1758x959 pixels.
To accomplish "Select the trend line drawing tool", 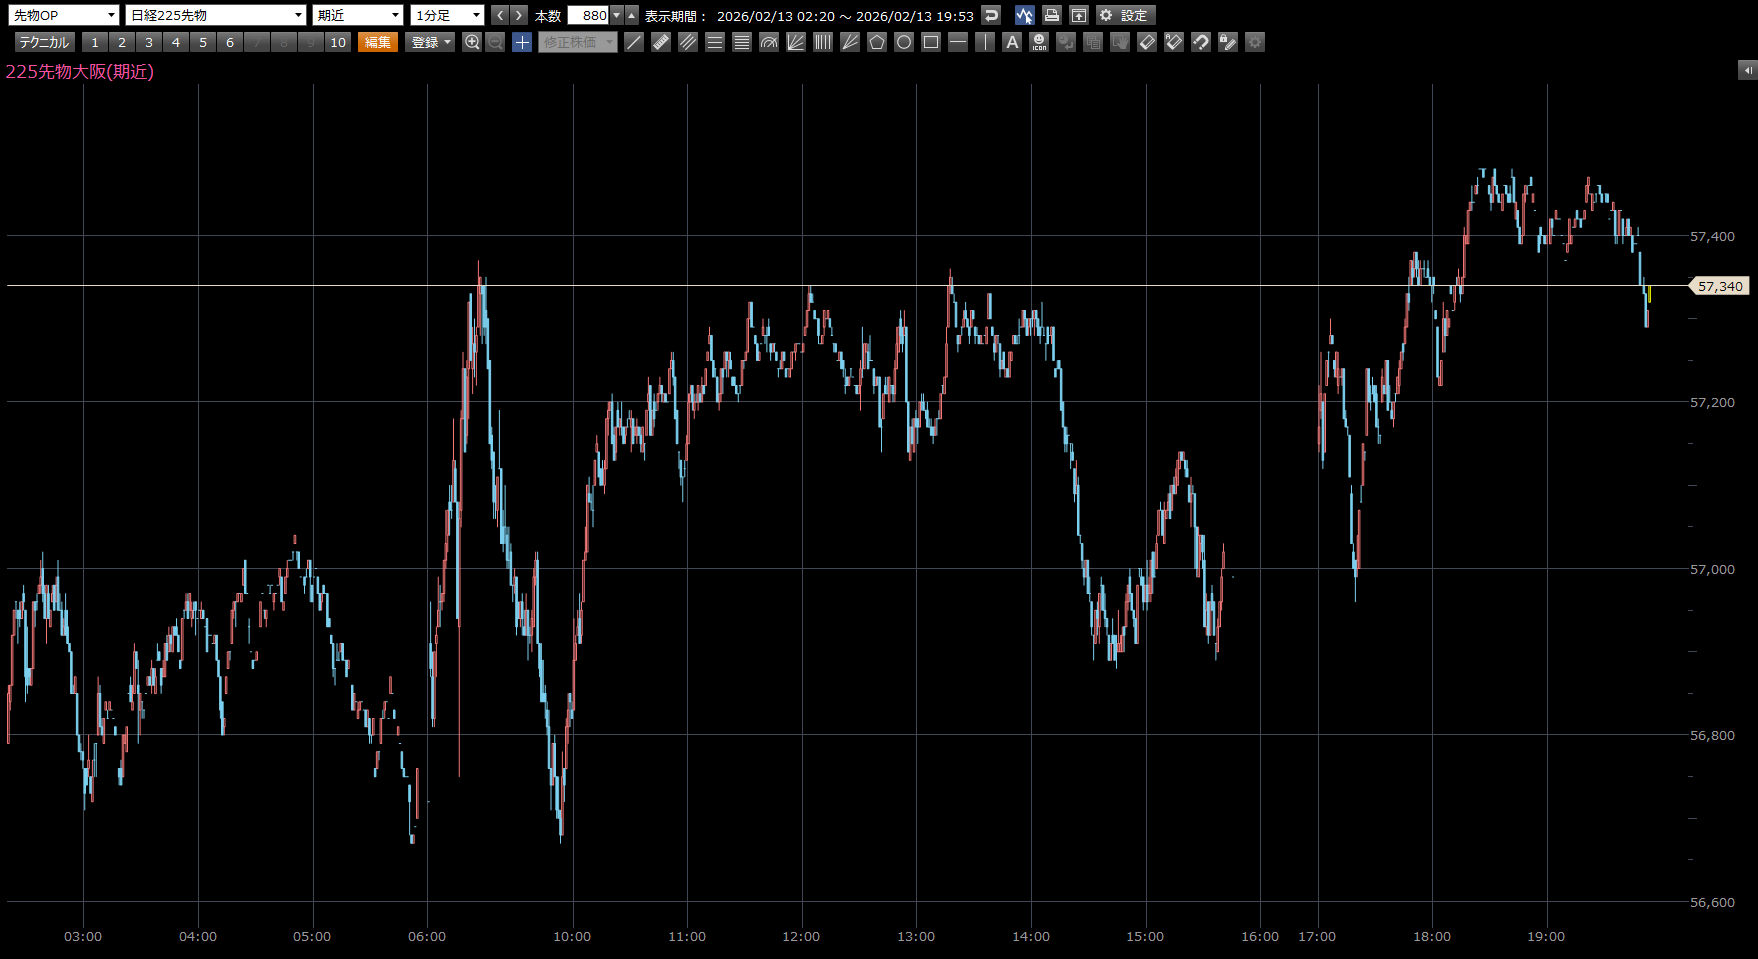I will coord(634,42).
